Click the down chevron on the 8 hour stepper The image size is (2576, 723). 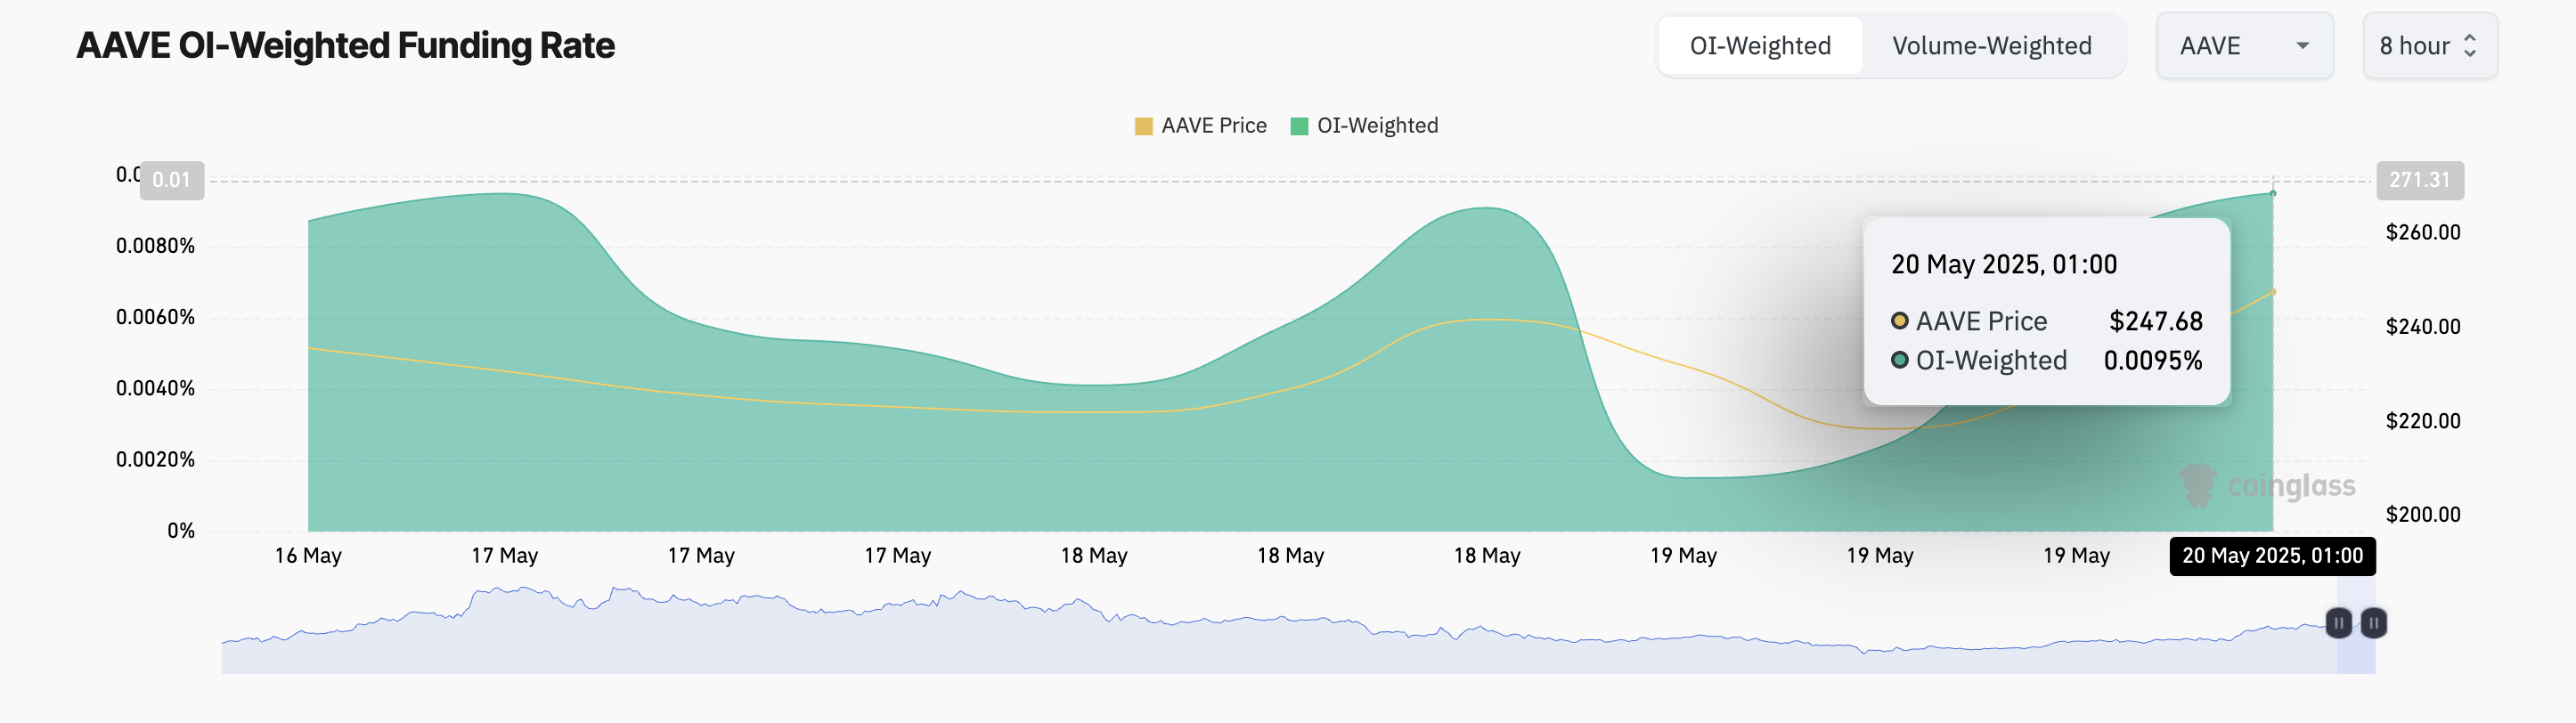(x=2470, y=53)
